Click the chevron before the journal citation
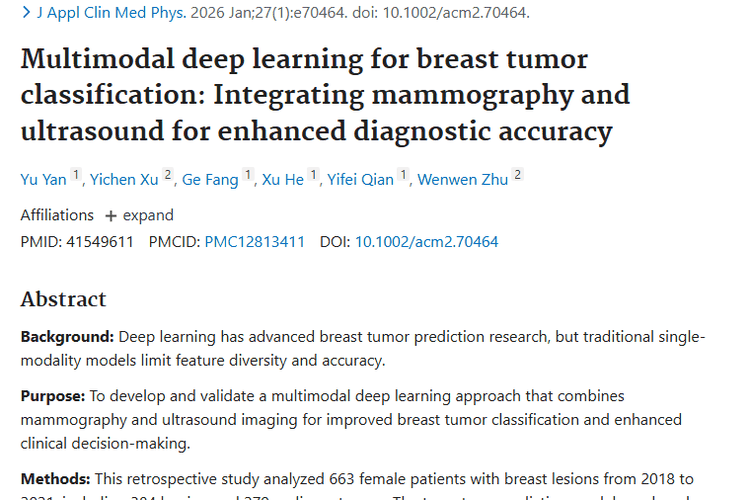The height and width of the screenshot is (500, 750). (26, 13)
